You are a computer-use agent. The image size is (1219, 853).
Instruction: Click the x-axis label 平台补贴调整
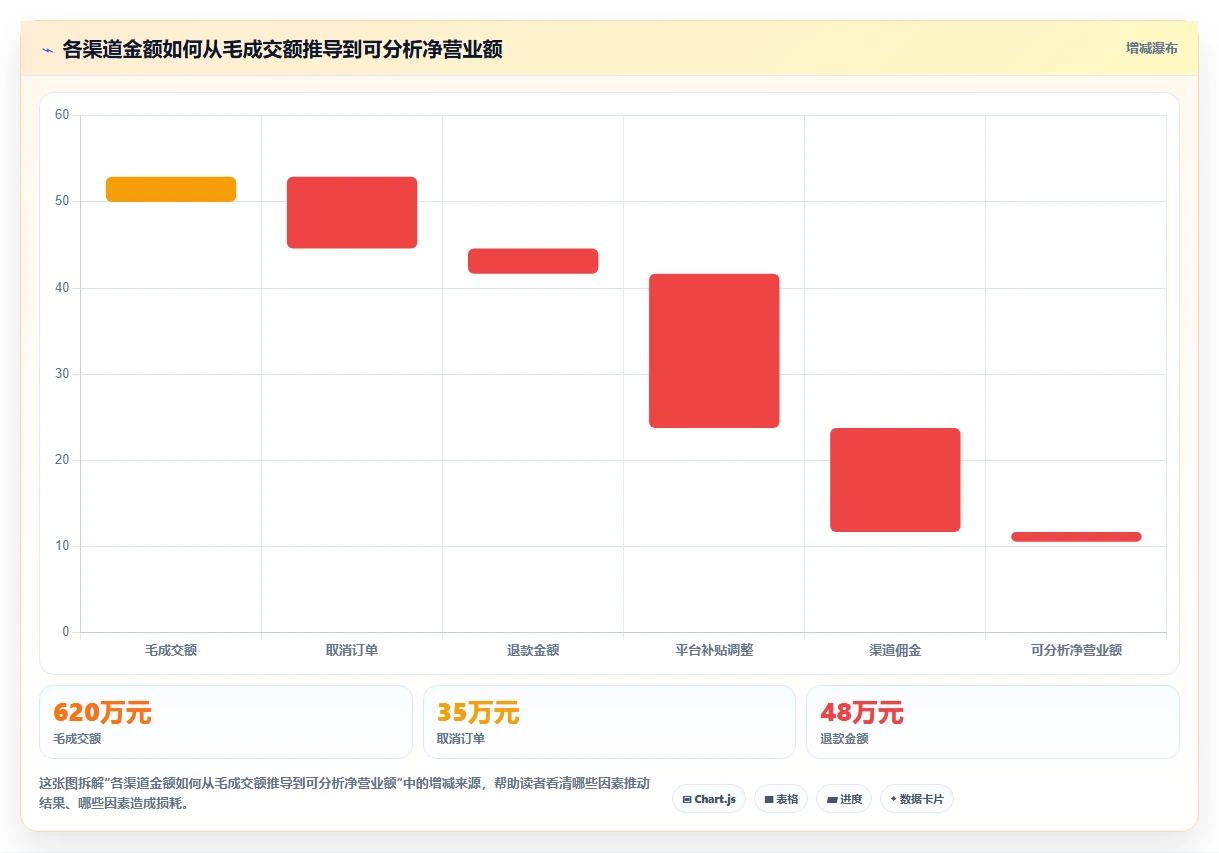click(714, 650)
